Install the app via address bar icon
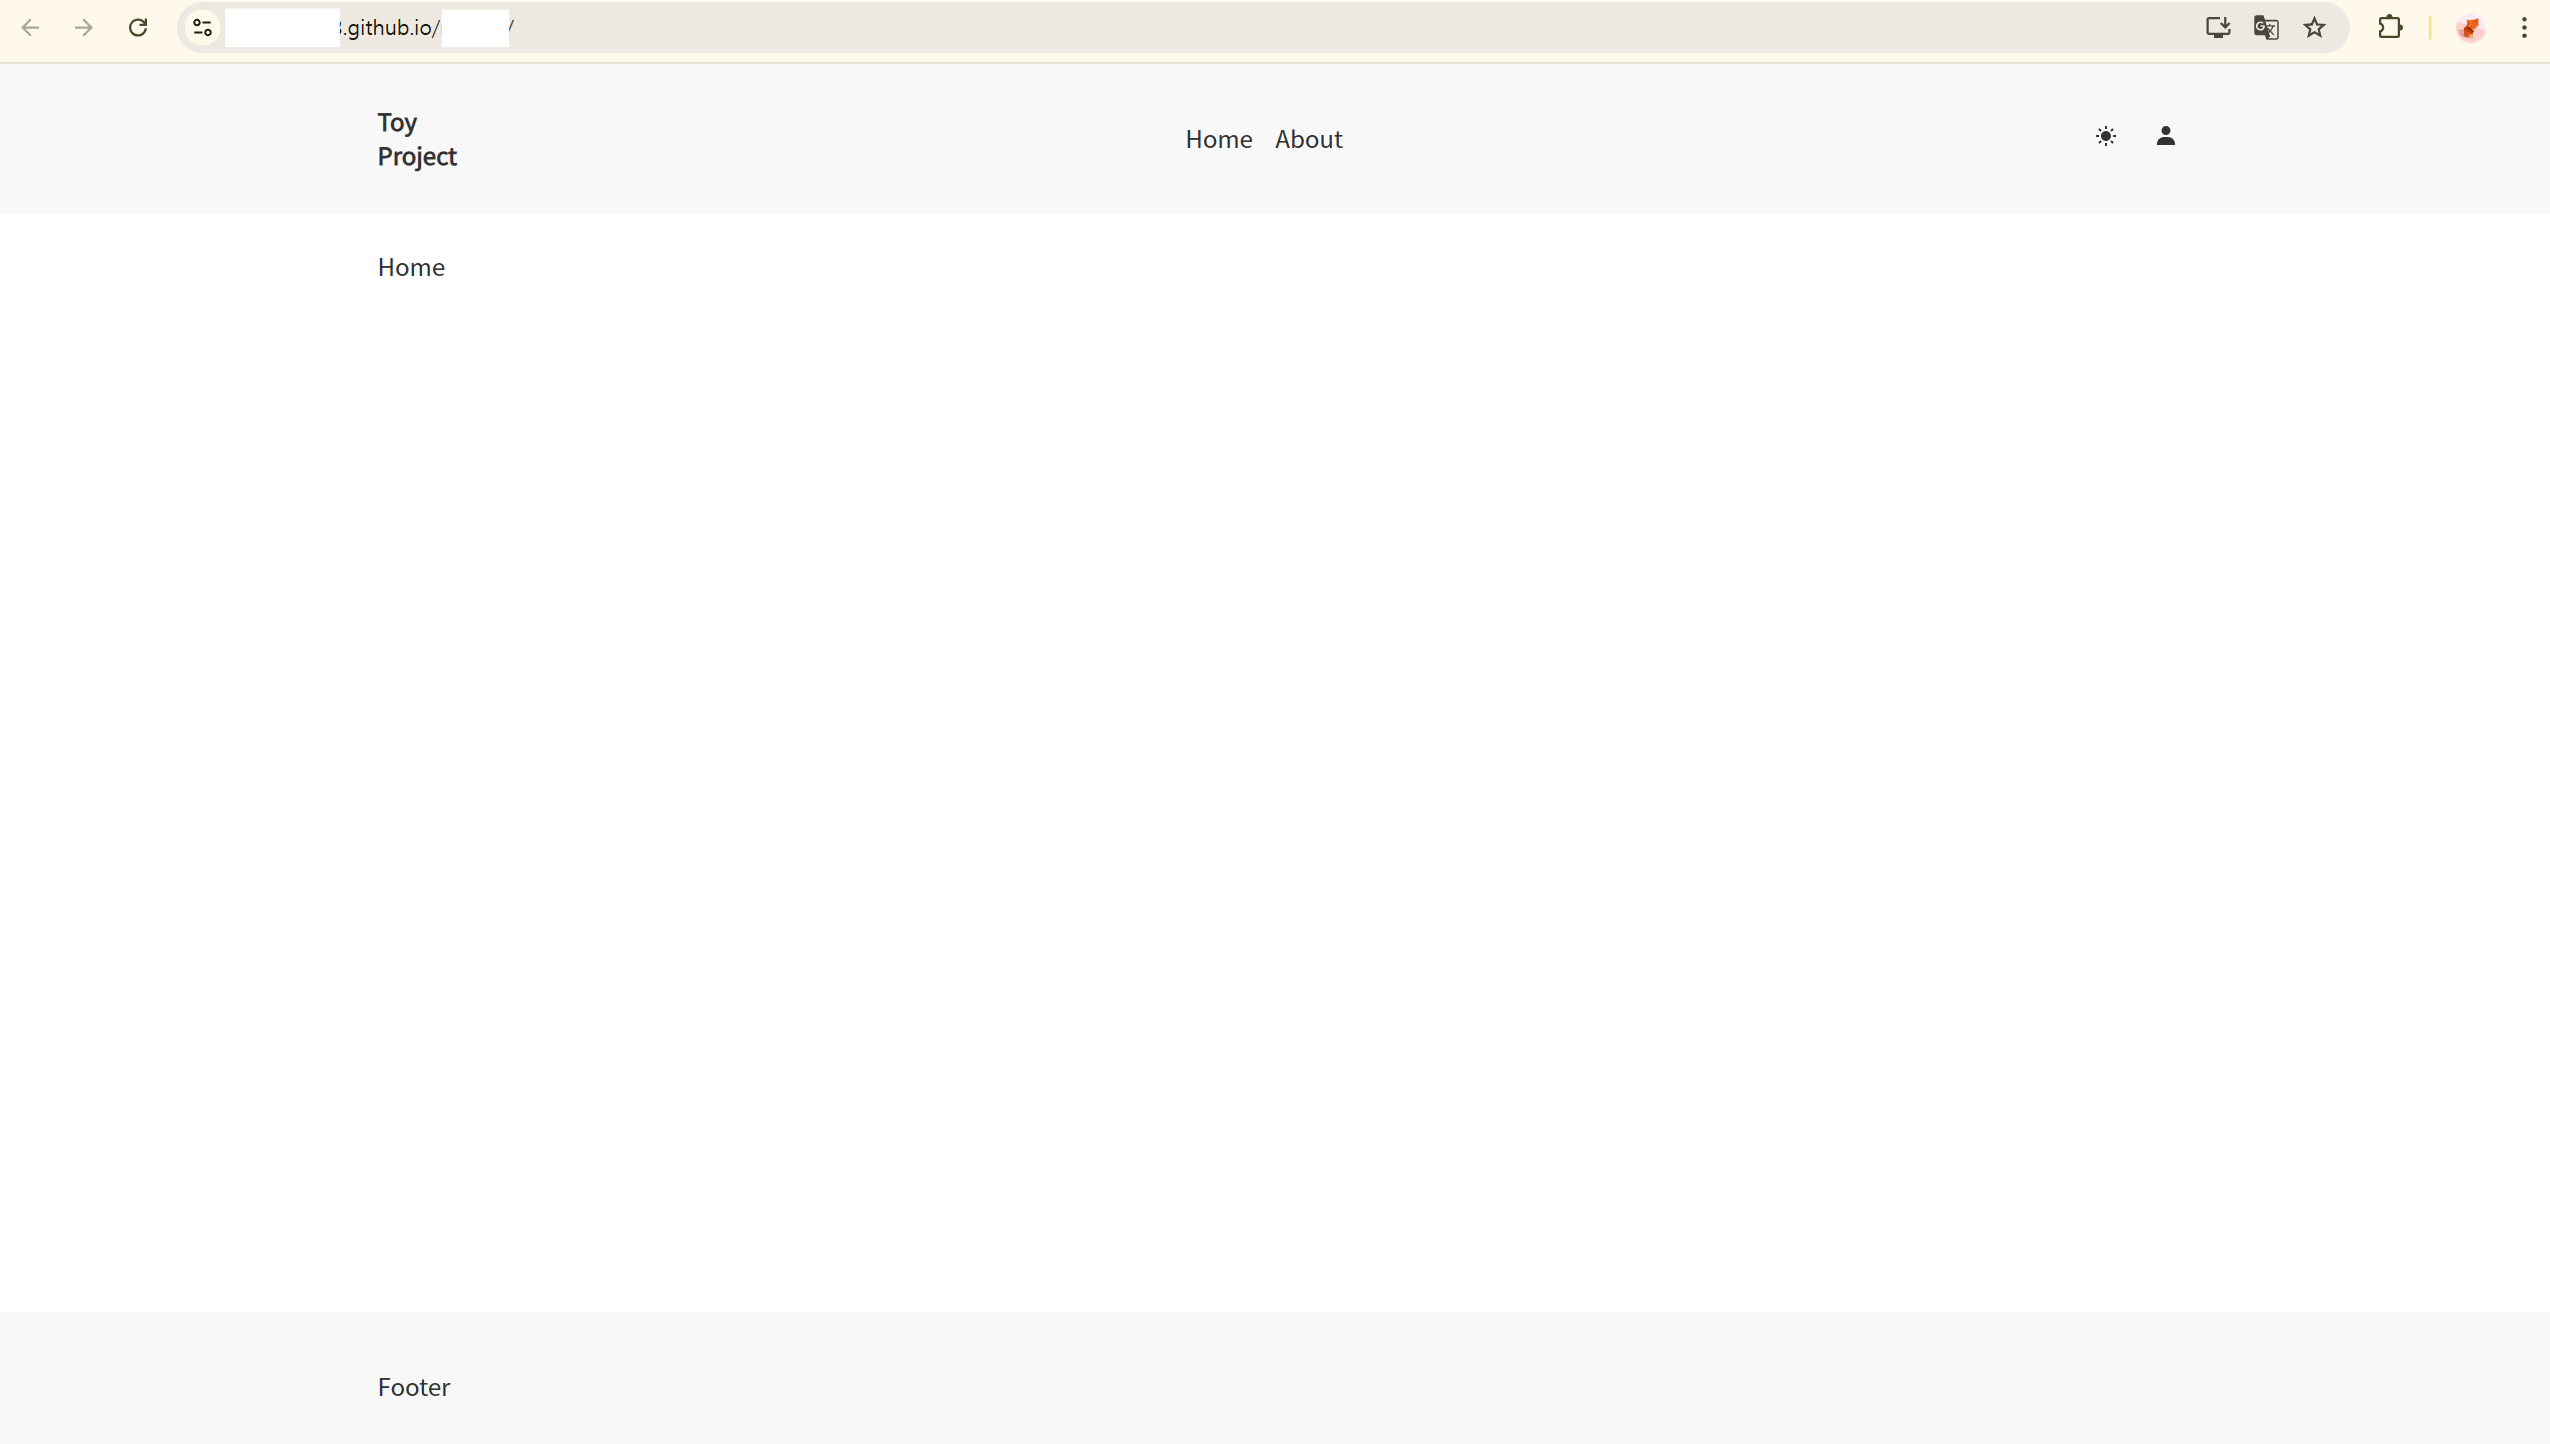This screenshot has width=2550, height=1444. pos(2217,27)
